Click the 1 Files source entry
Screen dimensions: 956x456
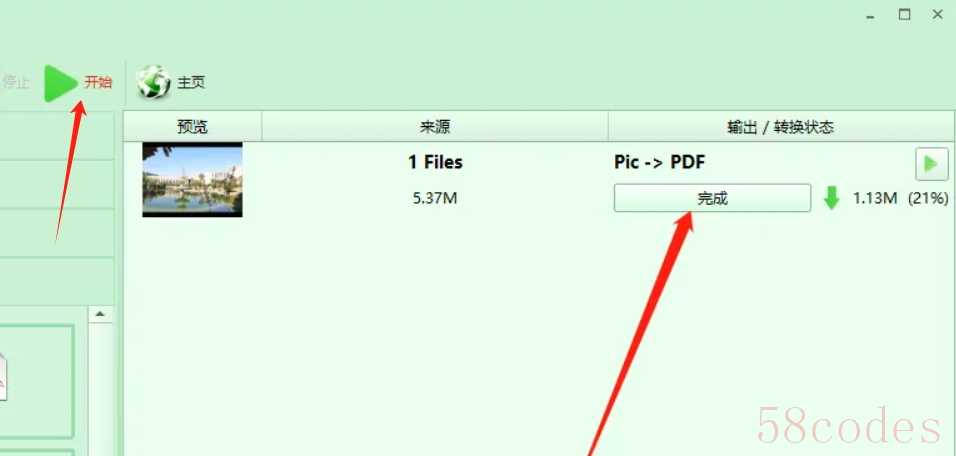tap(435, 162)
